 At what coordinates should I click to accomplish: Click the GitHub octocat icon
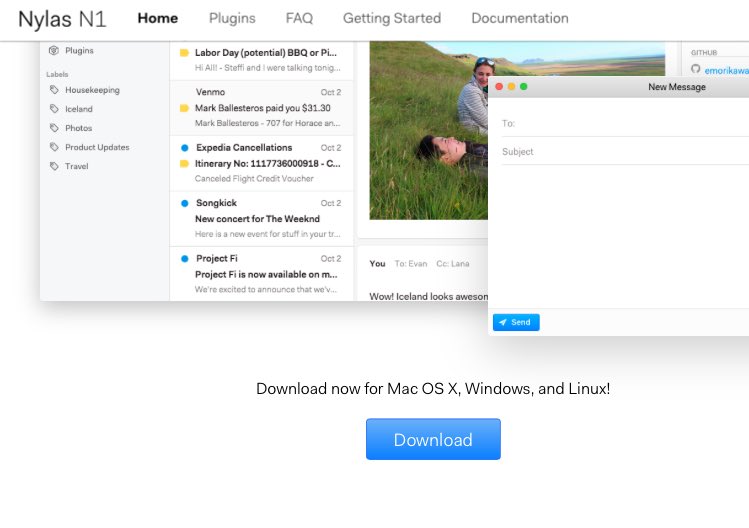pyautogui.click(x=696, y=69)
